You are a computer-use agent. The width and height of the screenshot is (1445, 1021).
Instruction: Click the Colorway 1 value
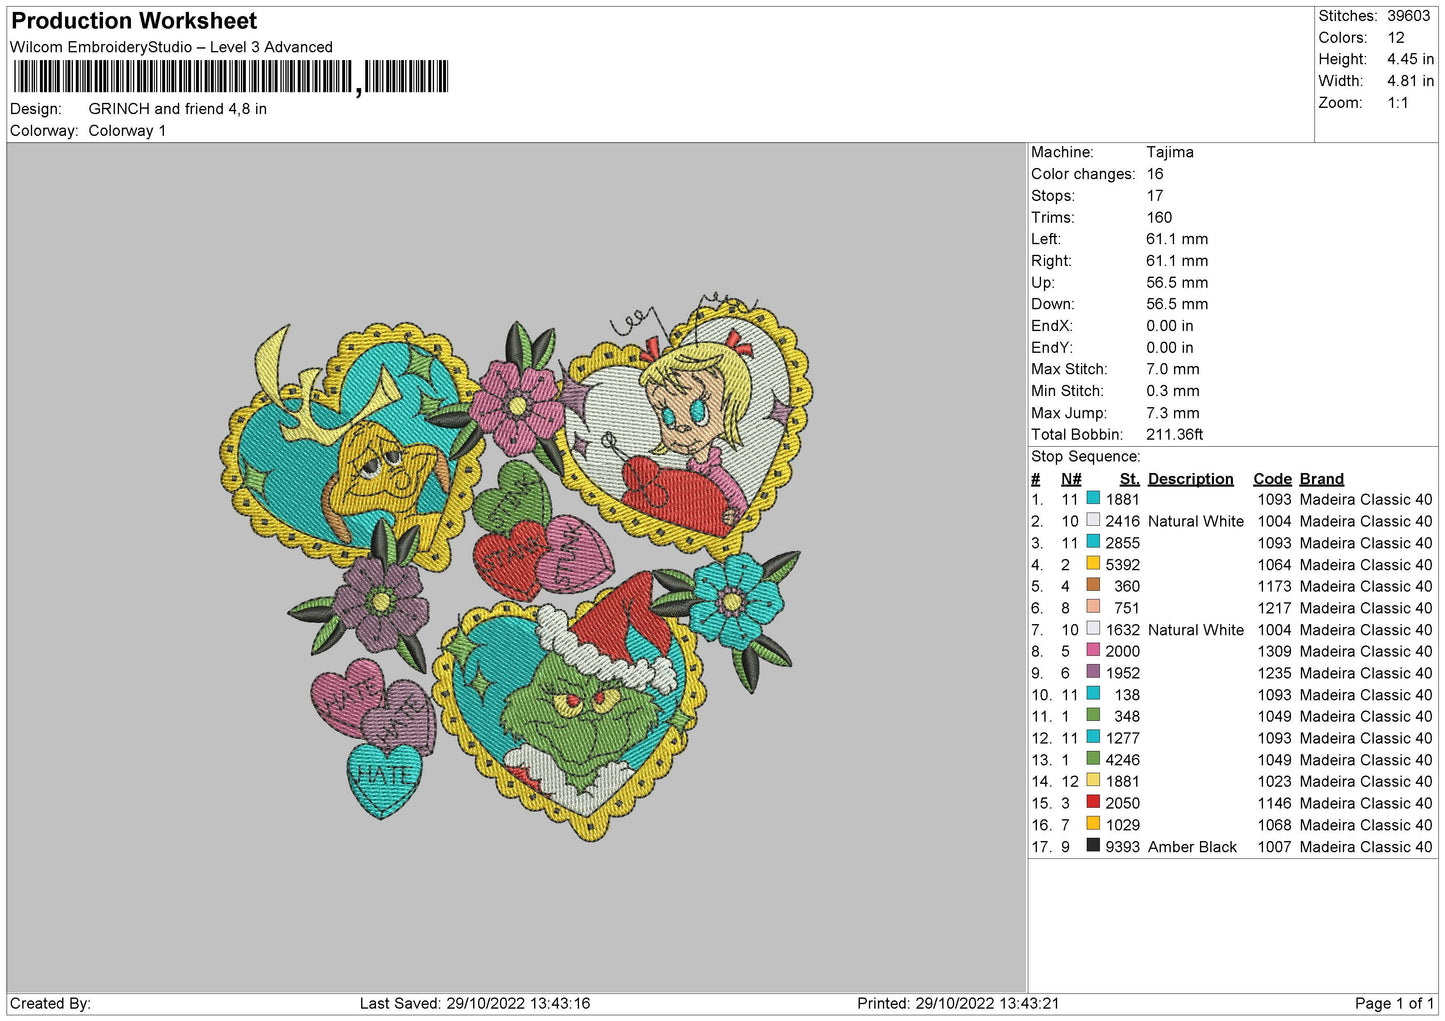(127, 131)
